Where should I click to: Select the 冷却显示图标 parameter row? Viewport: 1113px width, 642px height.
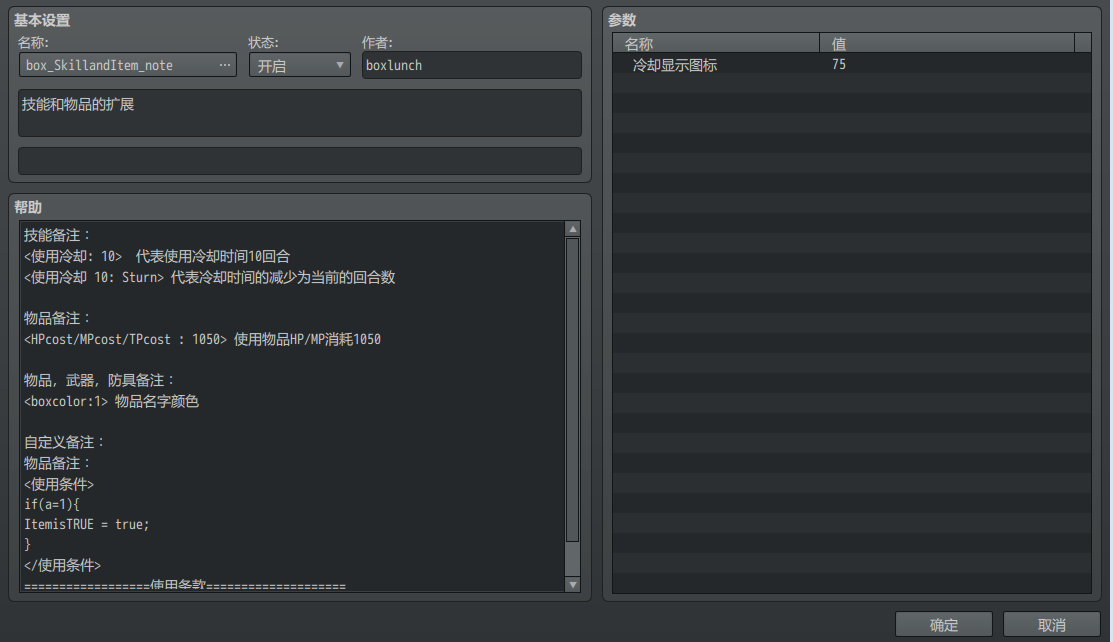coord(852,65)
